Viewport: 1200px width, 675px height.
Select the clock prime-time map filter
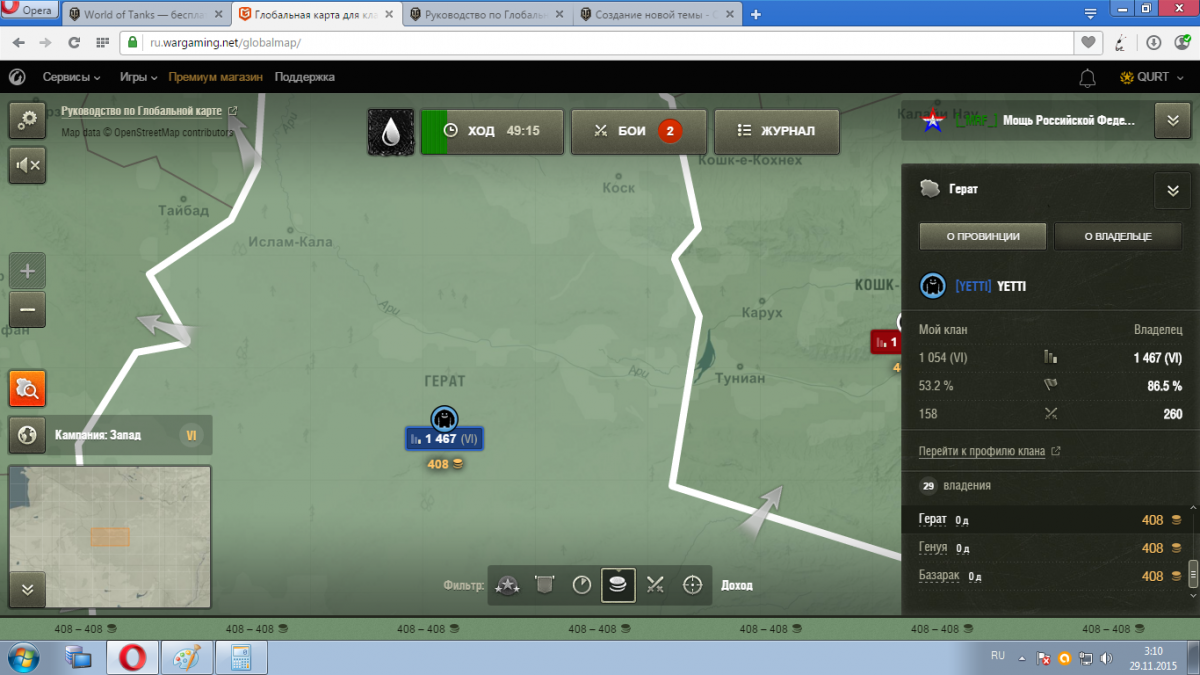(x=582, y=585)
